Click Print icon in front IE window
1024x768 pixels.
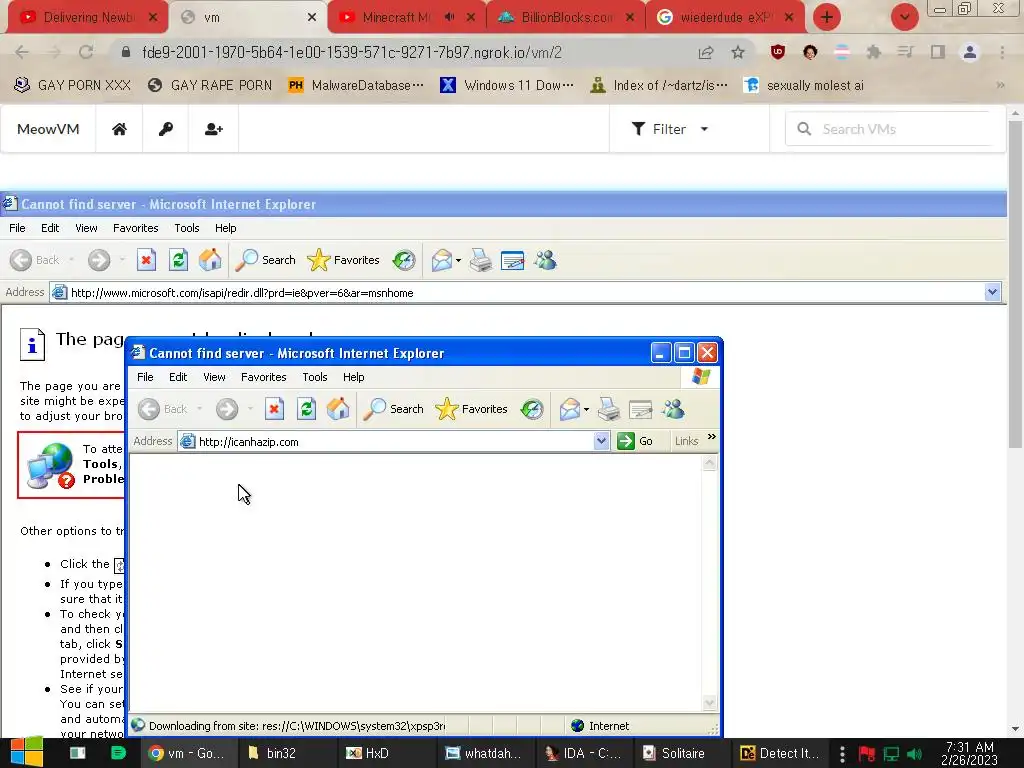click(x=609, y=409)
